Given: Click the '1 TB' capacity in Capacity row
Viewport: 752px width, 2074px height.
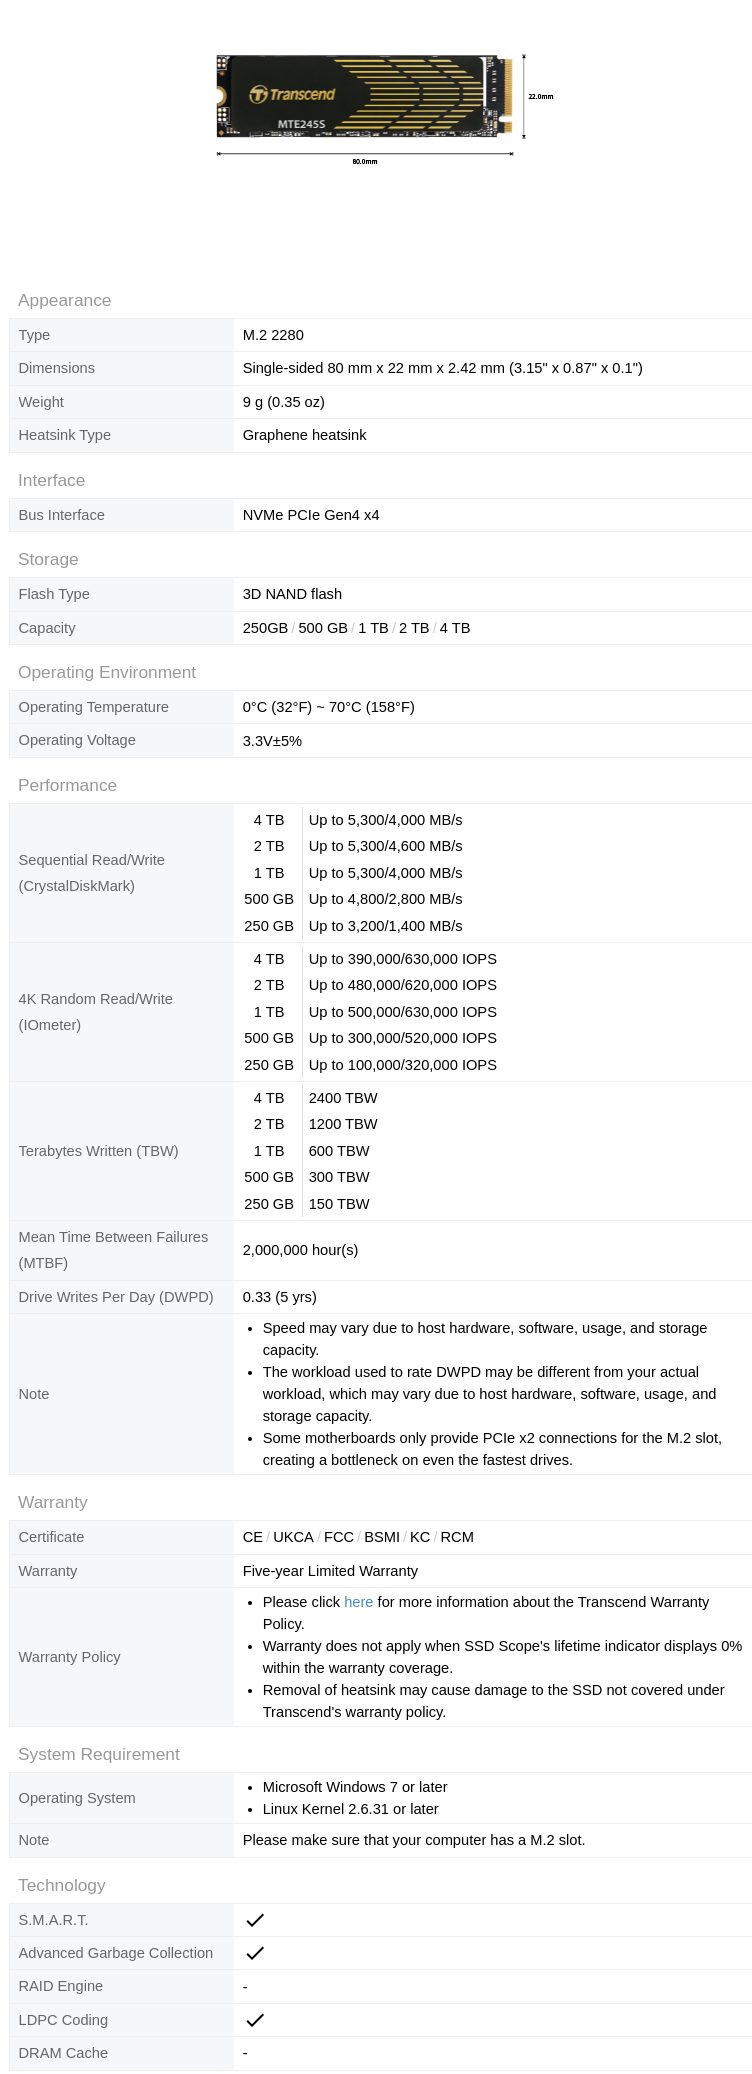Looking at the screenshot, I should (373, 628).
